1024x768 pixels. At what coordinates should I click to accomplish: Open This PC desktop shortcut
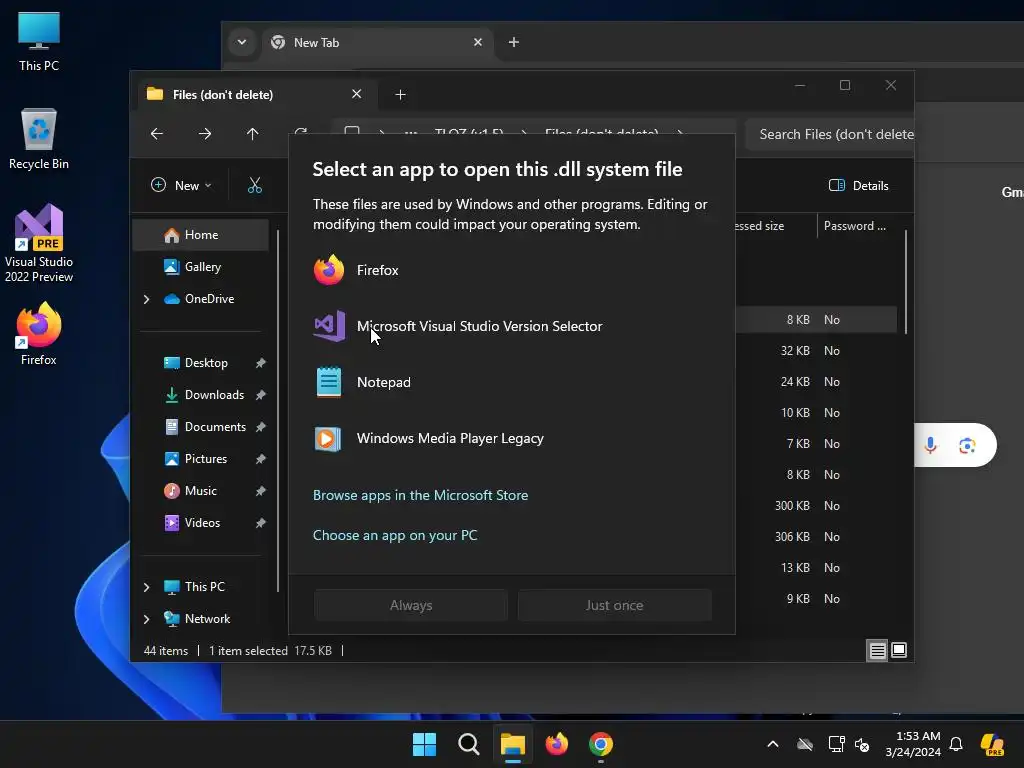point(39,42)
